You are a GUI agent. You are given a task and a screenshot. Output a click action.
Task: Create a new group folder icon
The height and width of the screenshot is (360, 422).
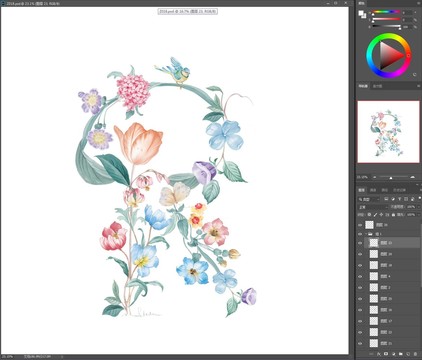[401, 354]
